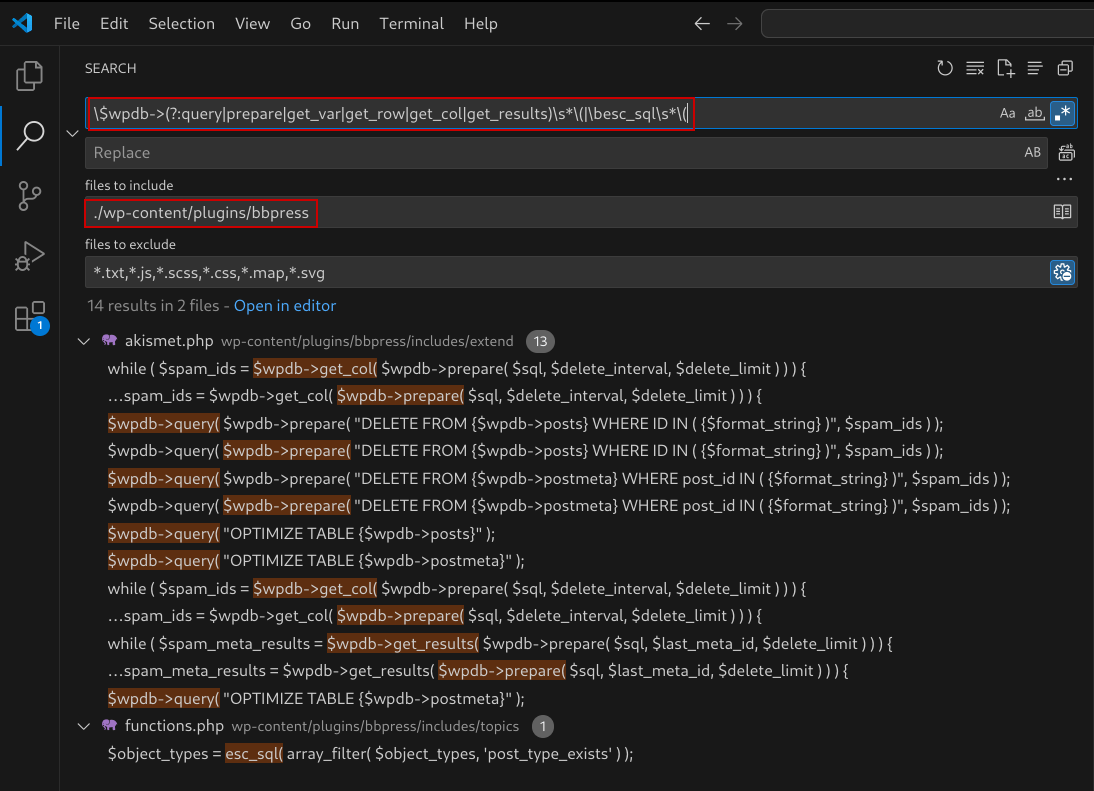Clear search results

975,68
